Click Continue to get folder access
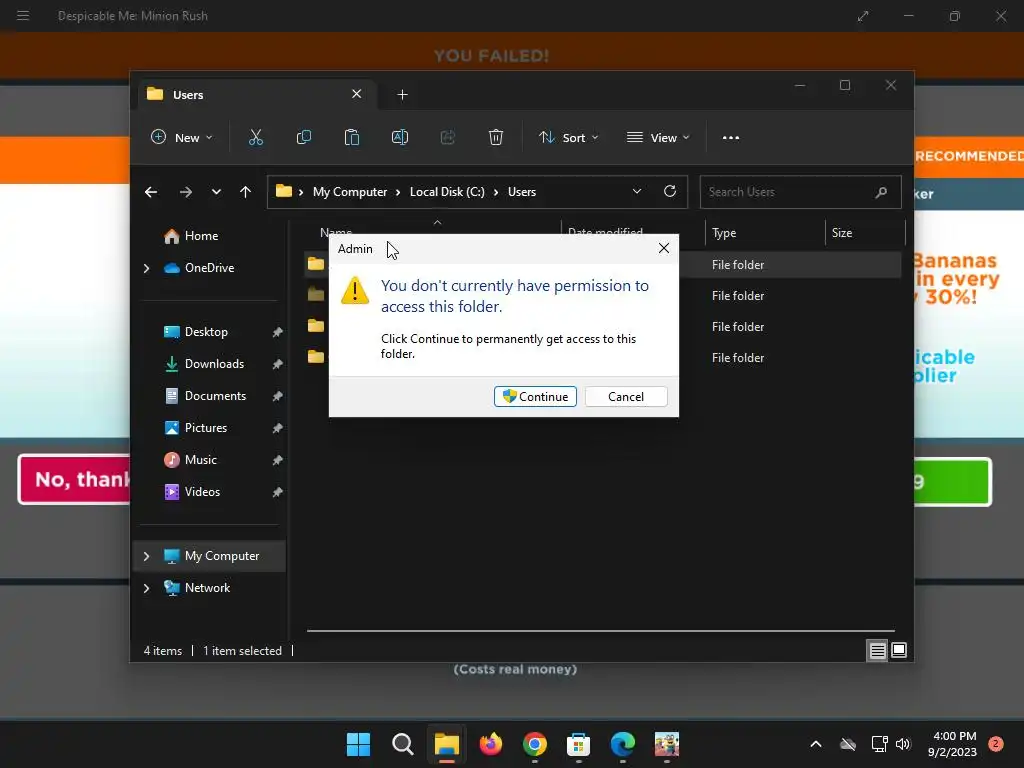Image resolution: width=1024 pixels, height=768 pixels. click(536, 396)
